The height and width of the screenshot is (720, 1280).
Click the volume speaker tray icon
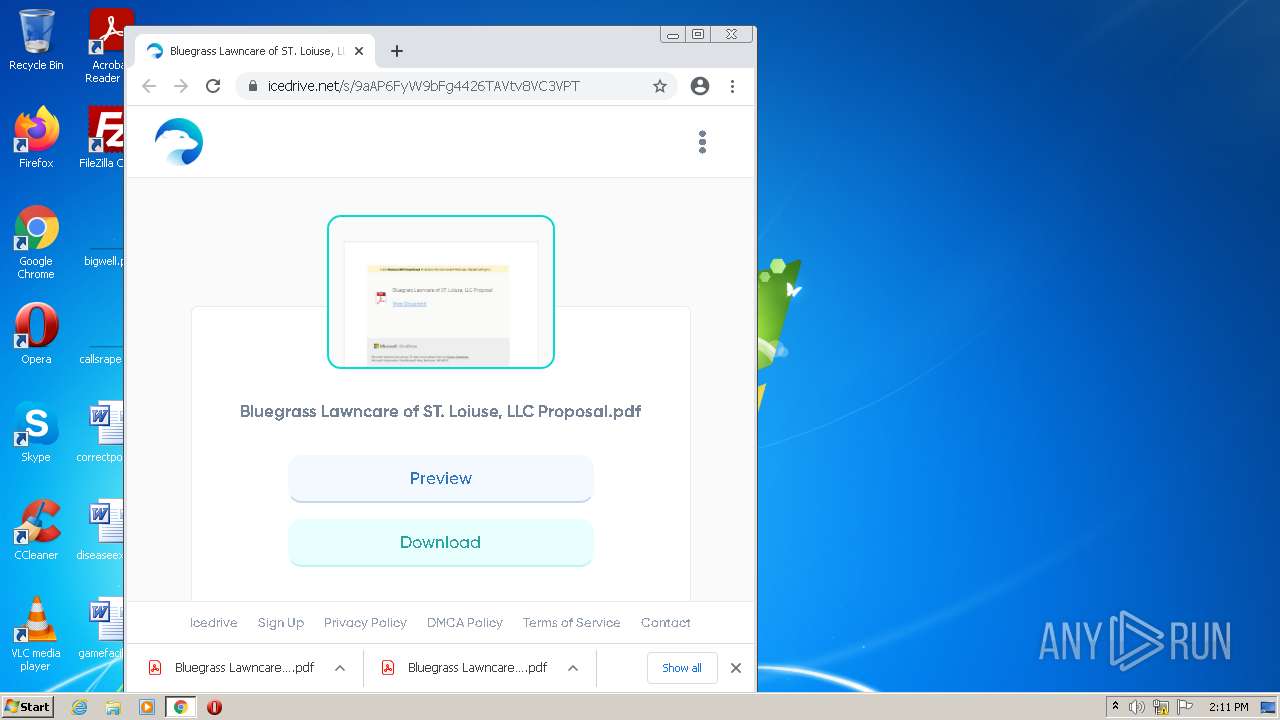tap(1137, 707)
